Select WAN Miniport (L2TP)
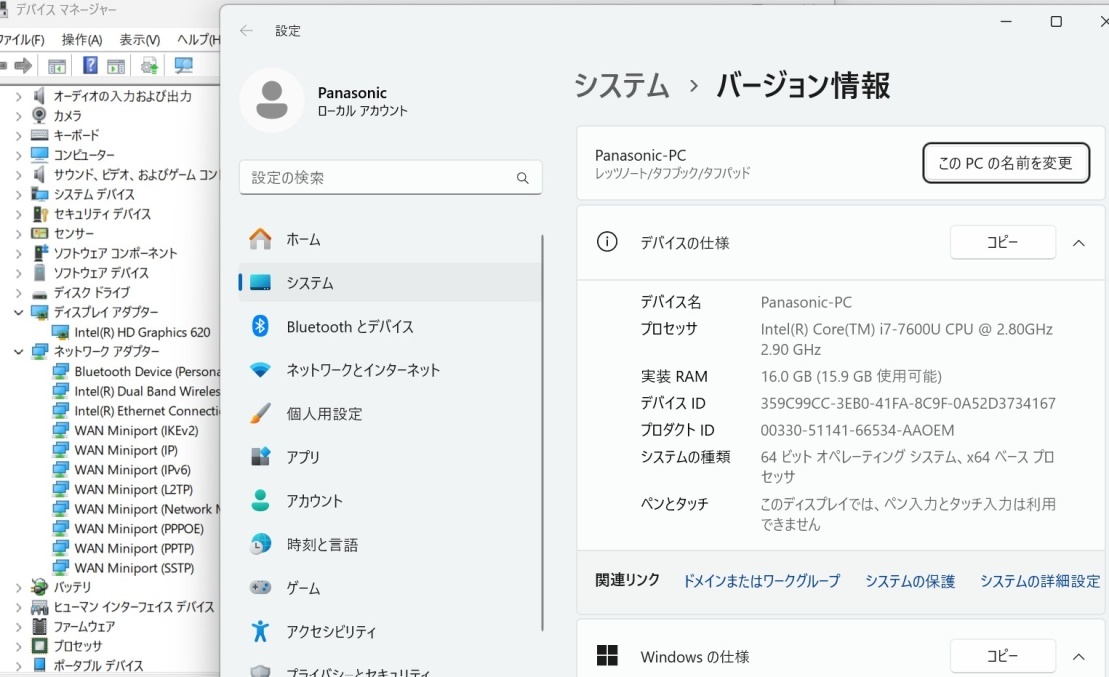 click(x=134, y=490)
